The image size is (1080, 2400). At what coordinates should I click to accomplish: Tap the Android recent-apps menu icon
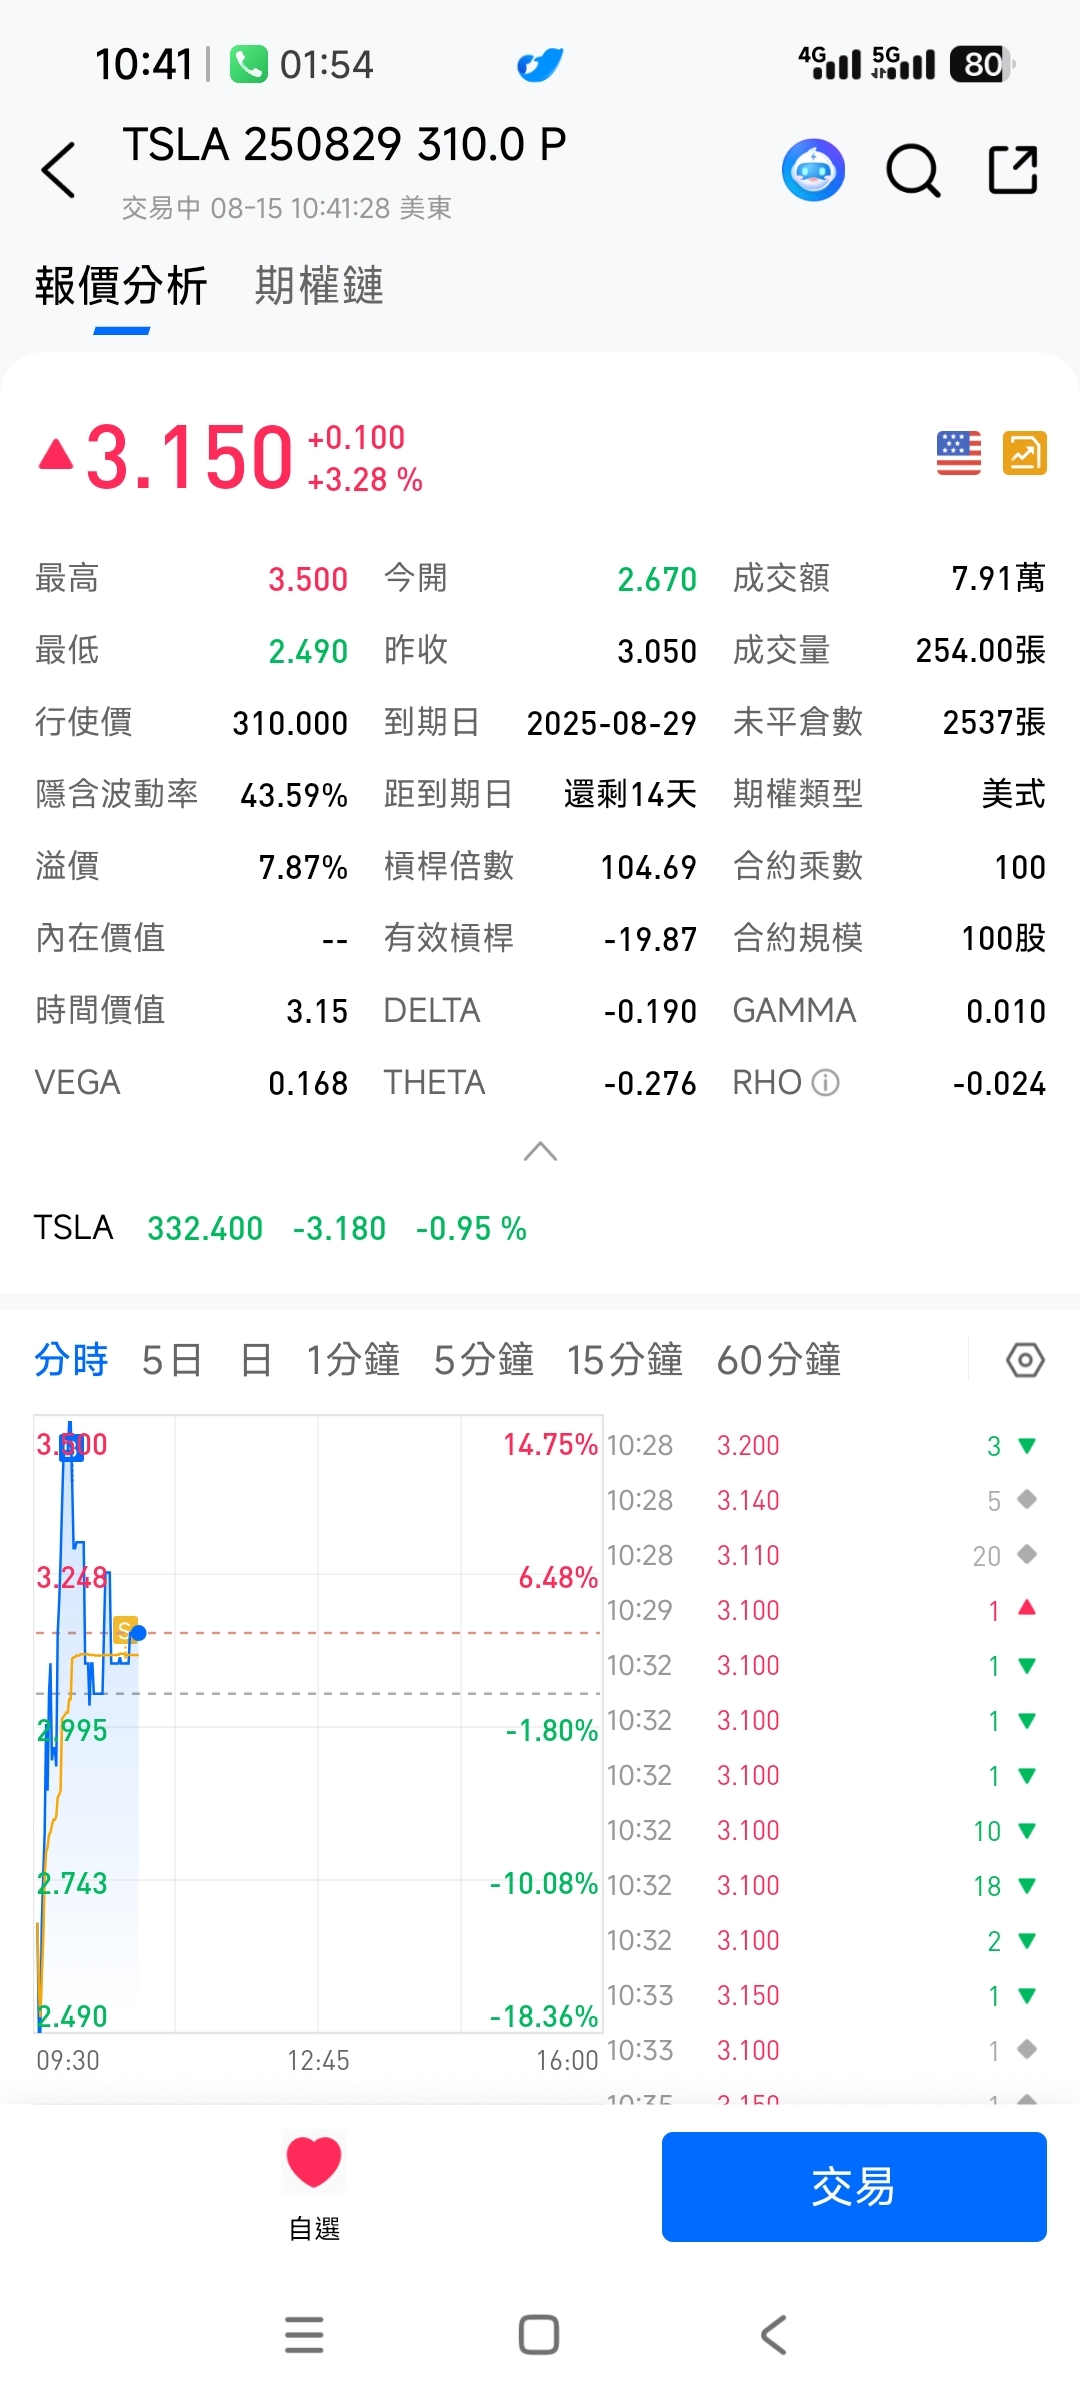coord(304,2335)
